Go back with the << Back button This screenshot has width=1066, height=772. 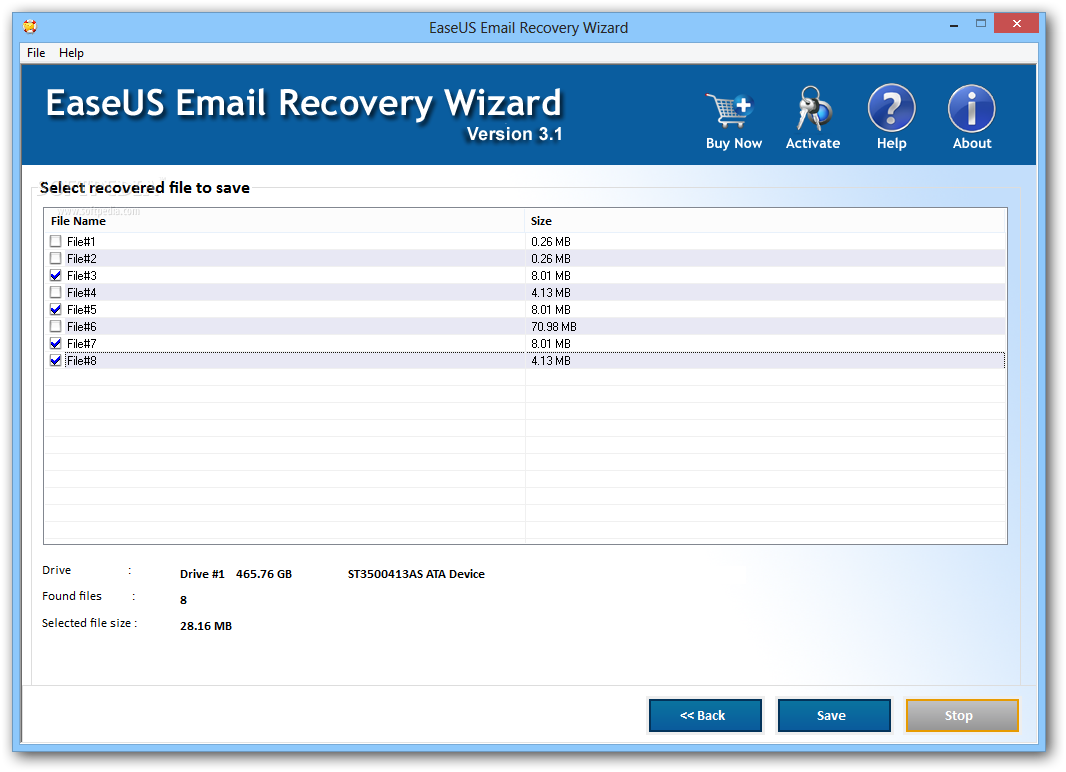pyautogui.click(x=705, y=716)
